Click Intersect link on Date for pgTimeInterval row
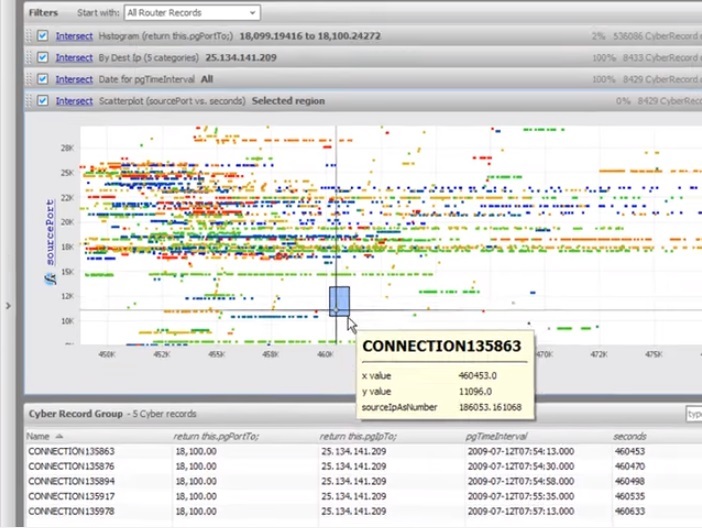The width and height of the screenshot is (702, 528). (x=74, y=79)
